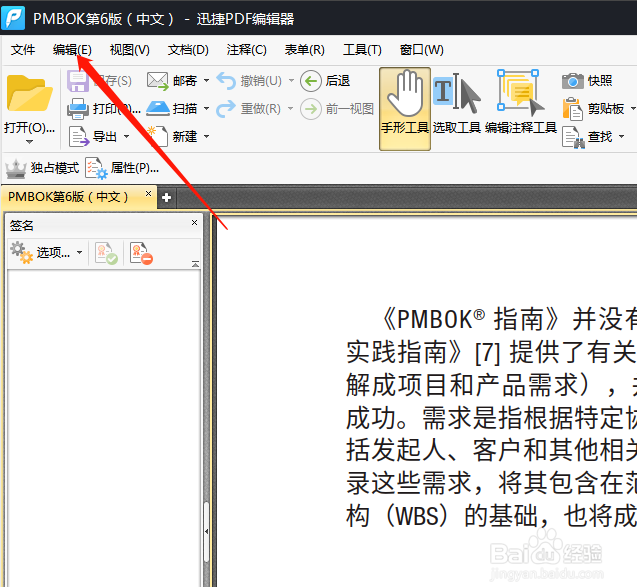Click the 选项 gear icon
This screenshot has height=587, width=637.
tap(21, 252)
